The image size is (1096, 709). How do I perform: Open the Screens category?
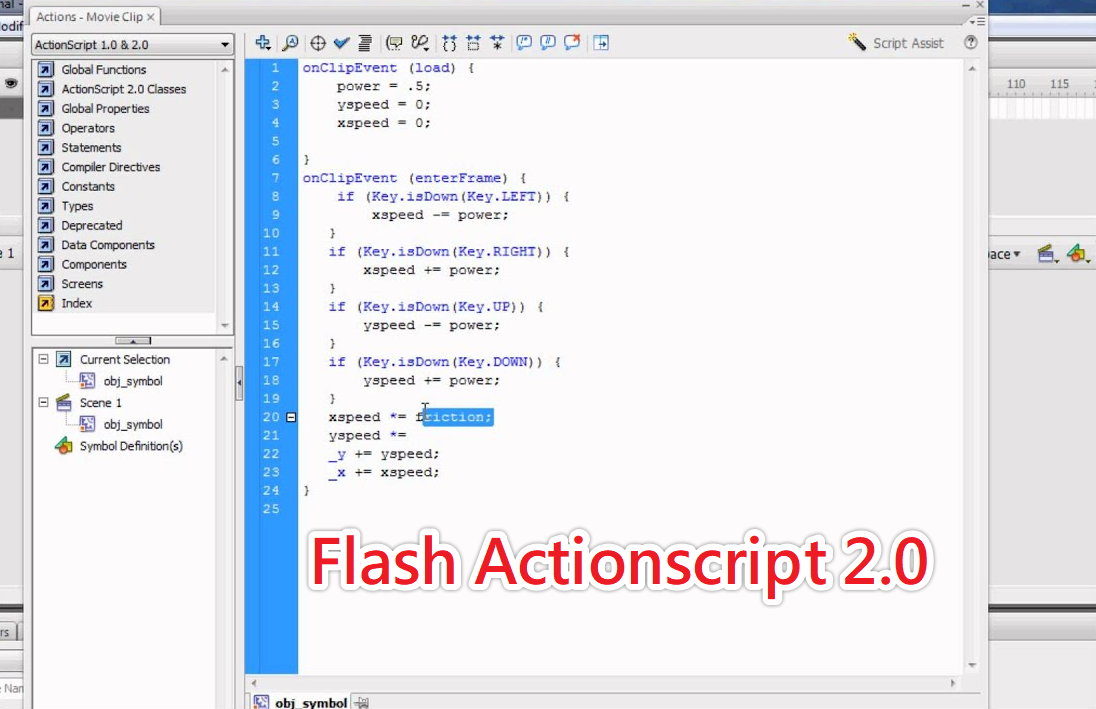pos(82,284)
